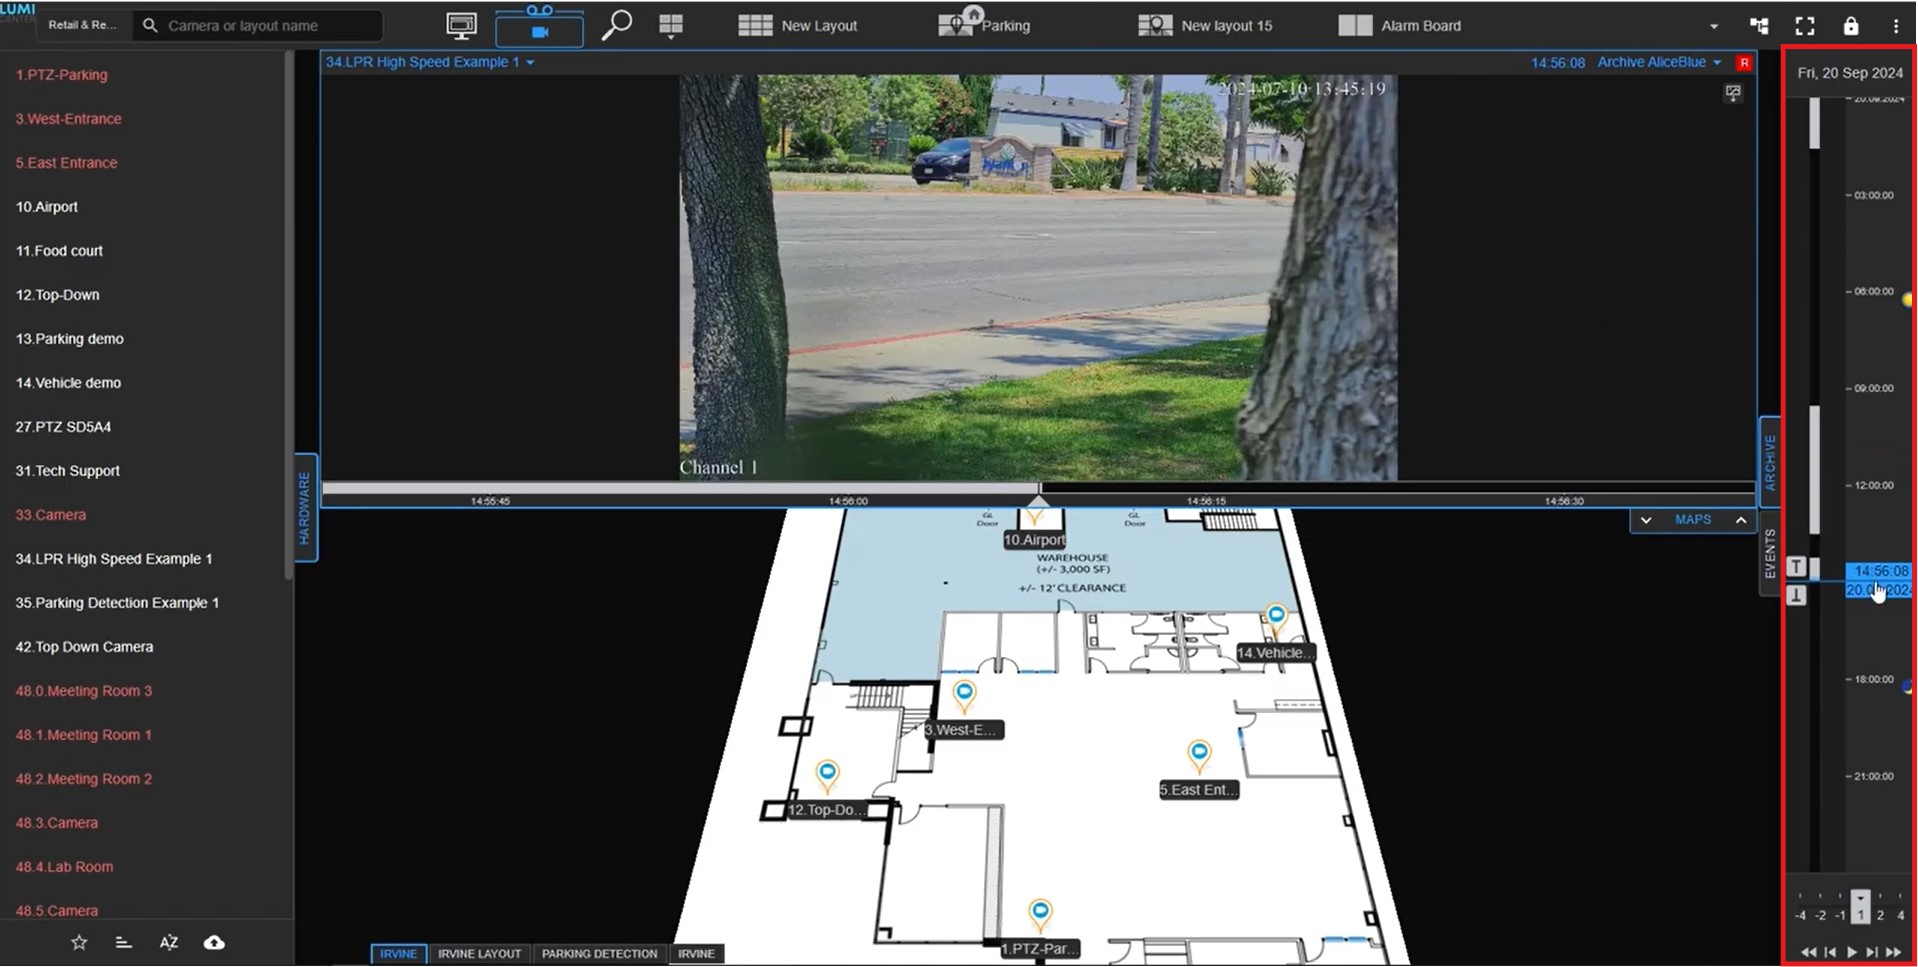Select 35.Parking Detection Example 1 camera
The height and width of the screenshot is (967, 1918).
pos(117,603)
